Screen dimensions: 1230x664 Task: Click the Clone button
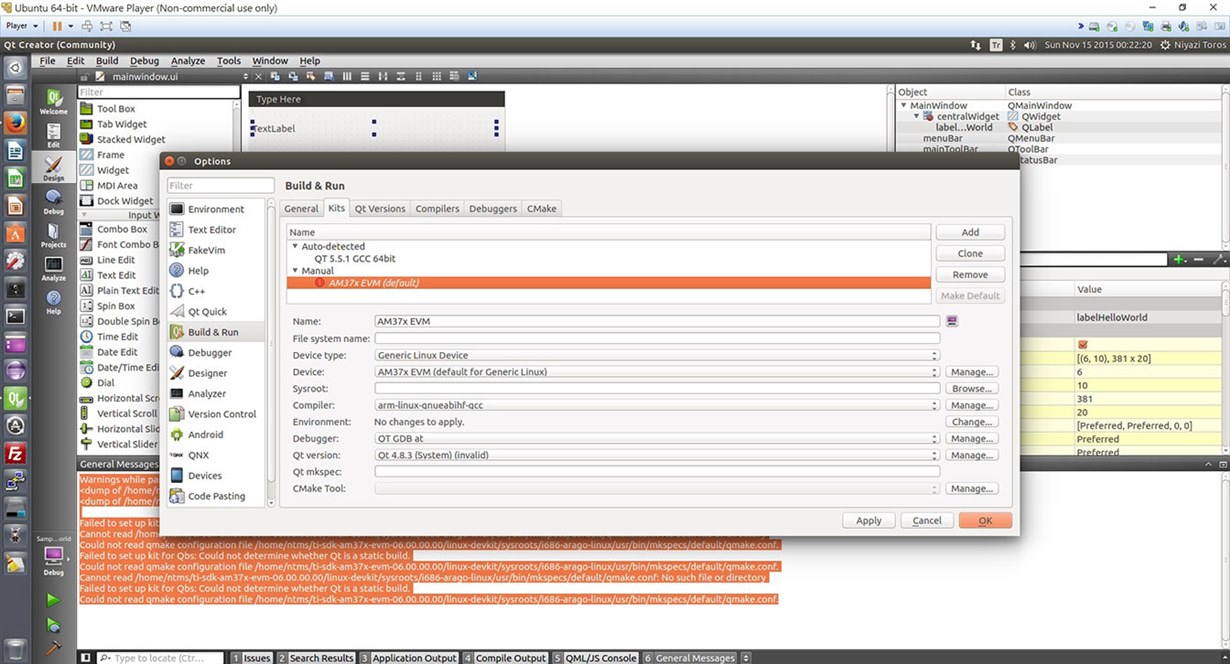point(970,253)
